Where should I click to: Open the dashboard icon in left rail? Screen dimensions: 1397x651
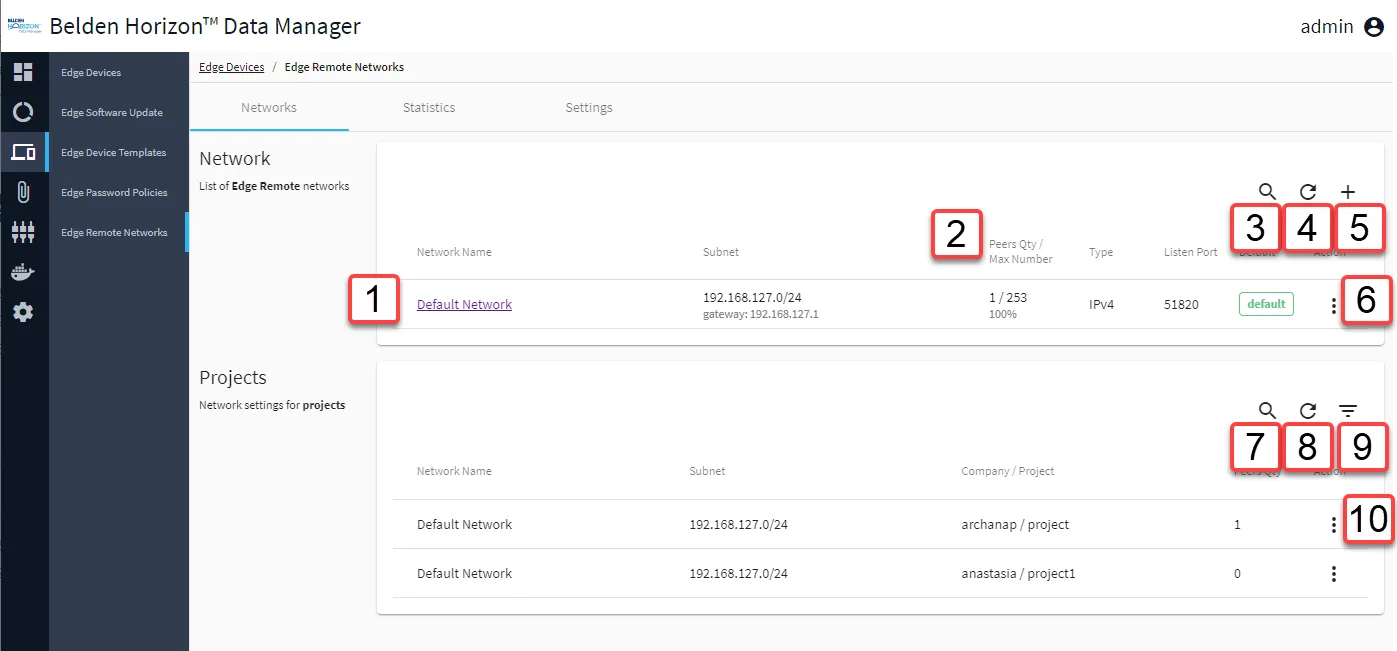click(23, 72)
